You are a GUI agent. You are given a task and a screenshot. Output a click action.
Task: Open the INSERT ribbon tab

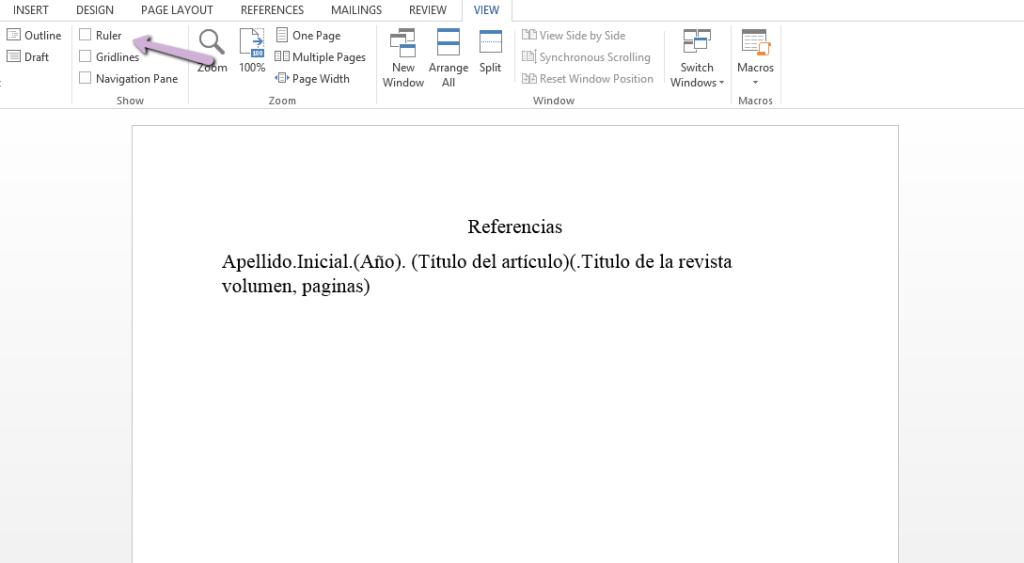click(x=31, y=10)
